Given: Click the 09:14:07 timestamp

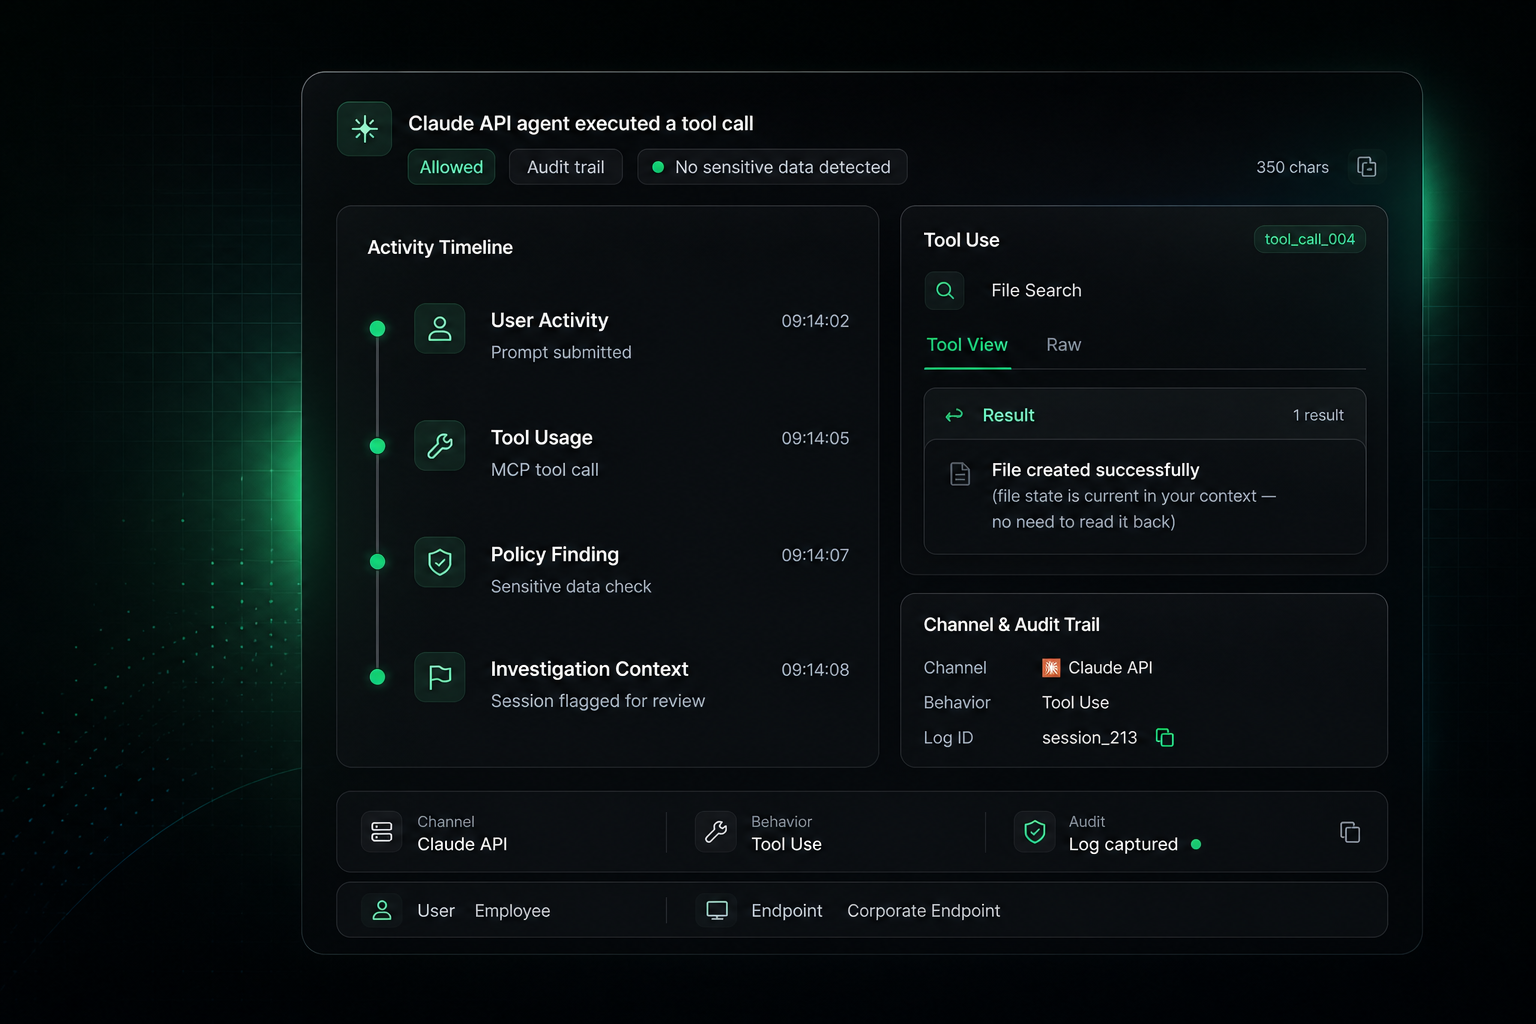Looking at the screenshot, I should [815, 555].
